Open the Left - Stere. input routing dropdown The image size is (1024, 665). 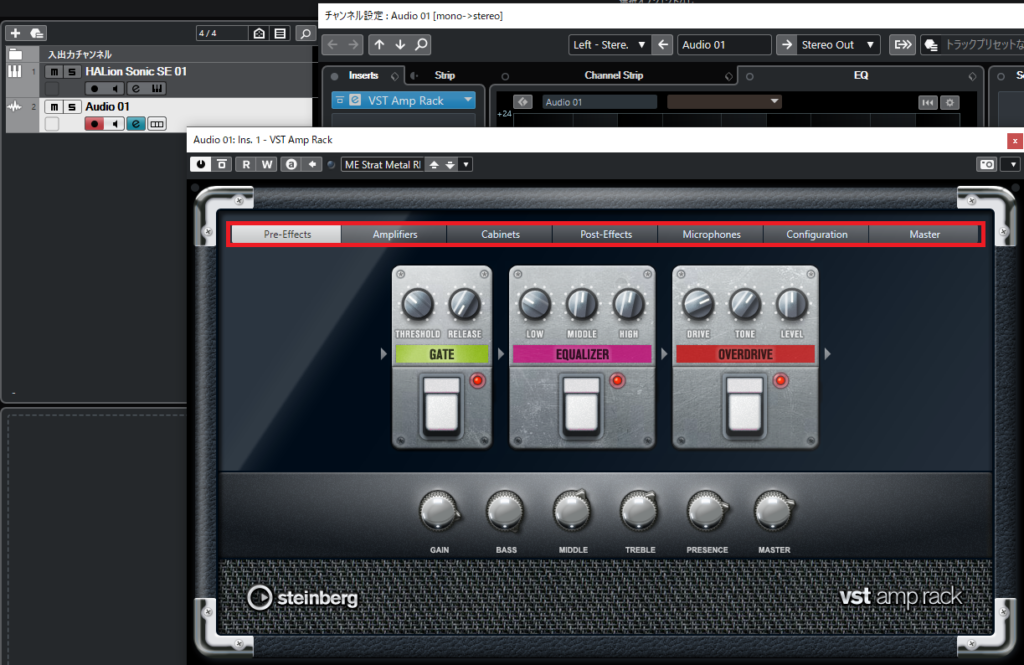[x=609, y=44]
